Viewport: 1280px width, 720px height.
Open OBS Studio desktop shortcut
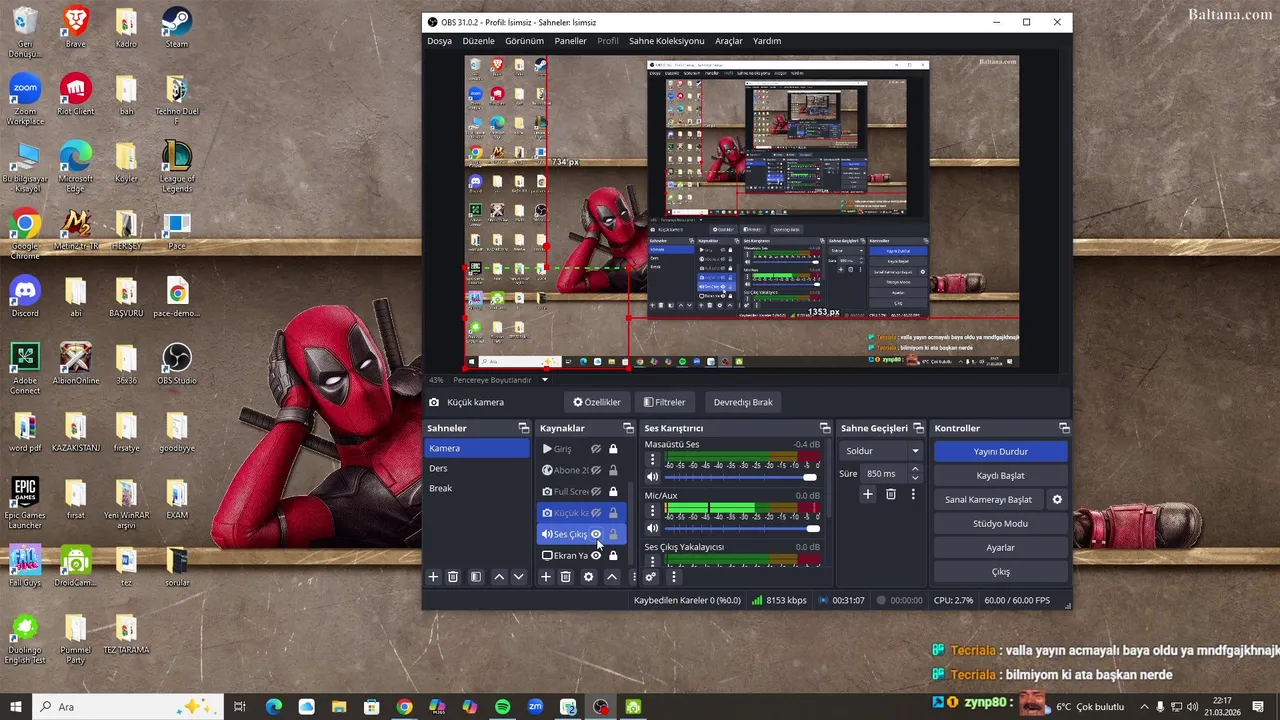tap(177, 364)
